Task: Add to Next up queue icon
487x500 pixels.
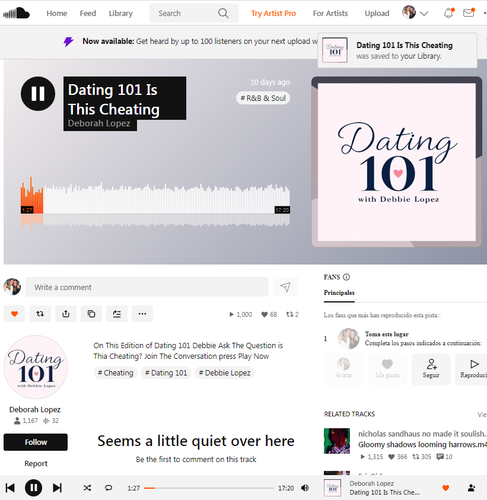Action: (x=117, y=314)
